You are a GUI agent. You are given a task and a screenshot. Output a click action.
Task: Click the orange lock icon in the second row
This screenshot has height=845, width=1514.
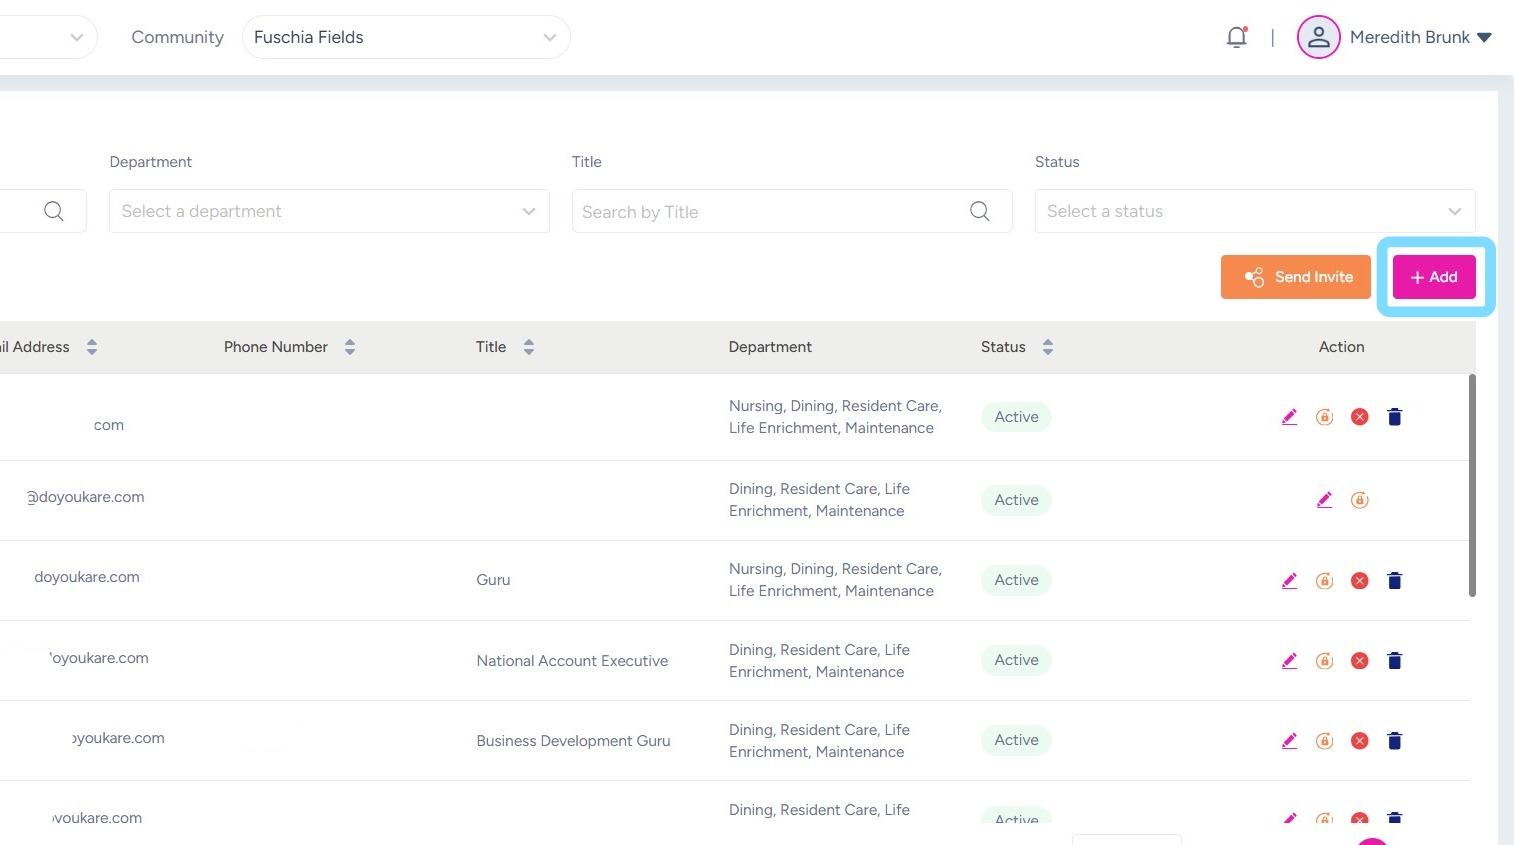click(1359, 500)
